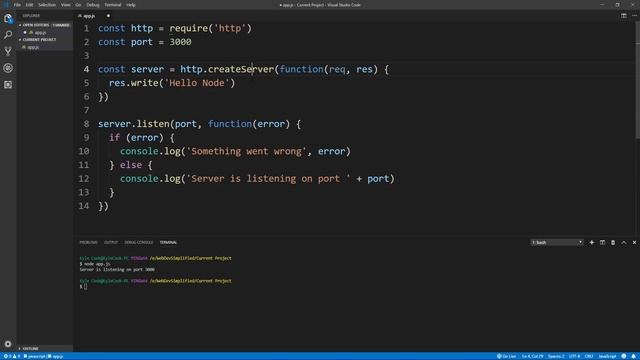Create a new terminal with plus icon
Image resolution: width=640 pixels, height=360 pixels.
[x=591, y=242]
